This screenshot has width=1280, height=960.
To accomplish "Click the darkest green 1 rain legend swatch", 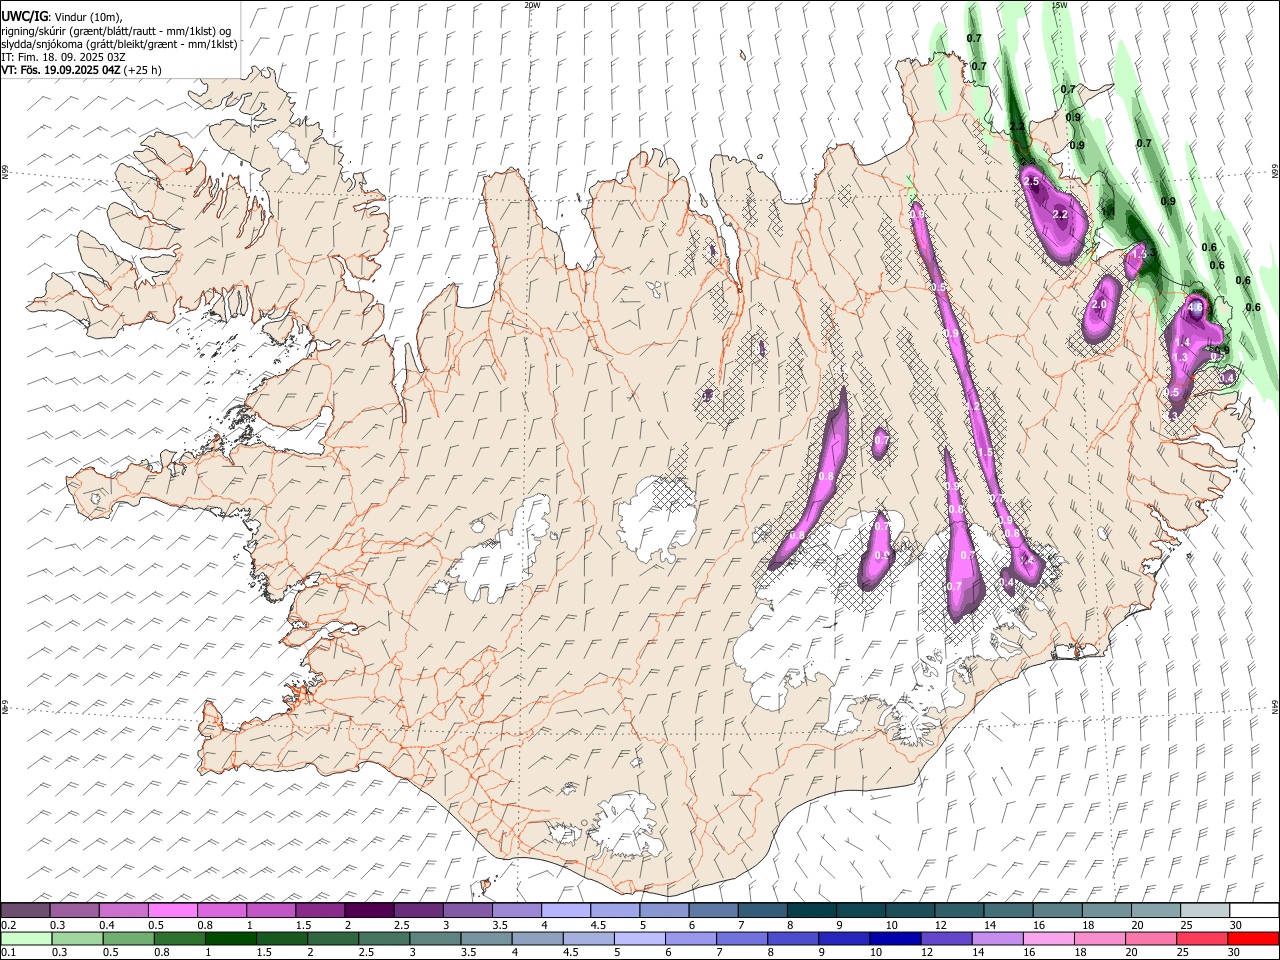I will 230,939.
